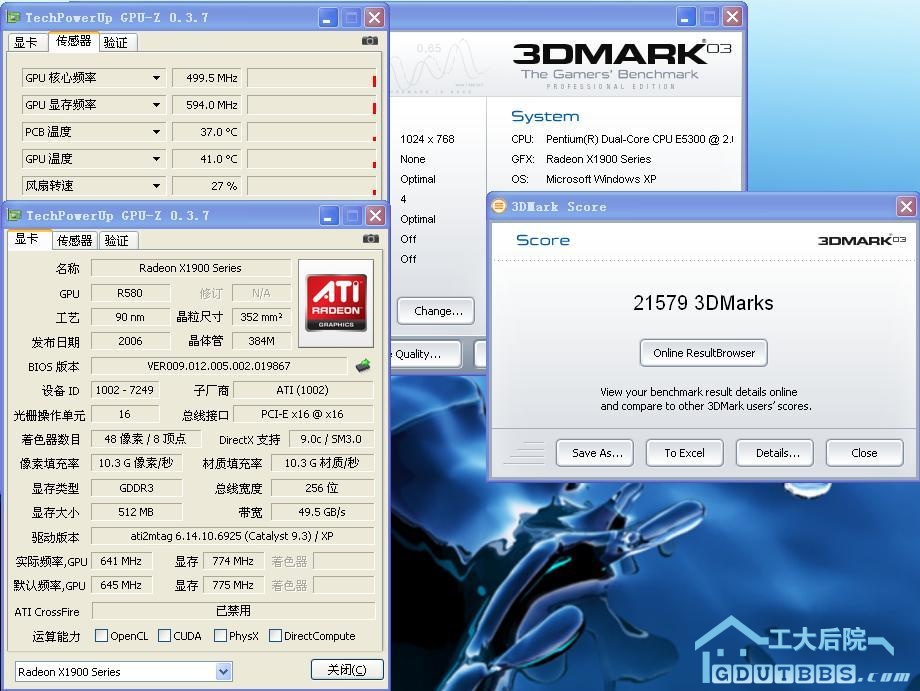The image size is (920, 691).
Task: Click the 关闭(C) button
Action: tap(347, 669)
